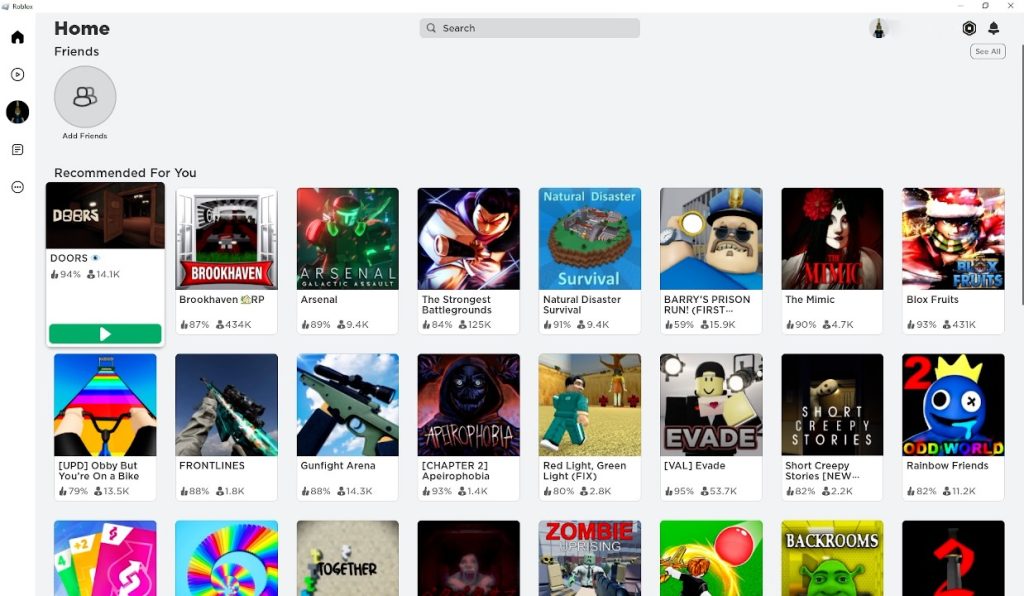Click the See All button for Friends
This screenshot has height=596, width=1024.
click(x=987, y=51)
